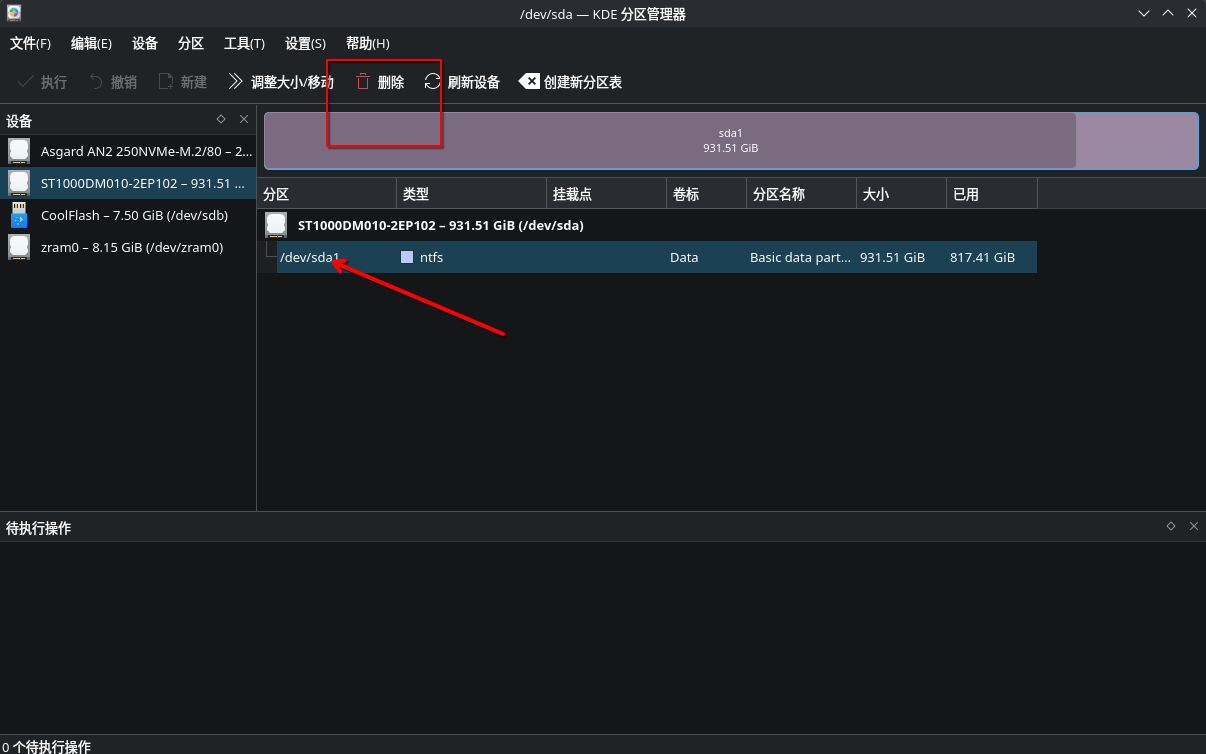The width and height of the screenshot is (1206, 754).
Task: Open the 帮助(H) menu
Action: [367, 43]
